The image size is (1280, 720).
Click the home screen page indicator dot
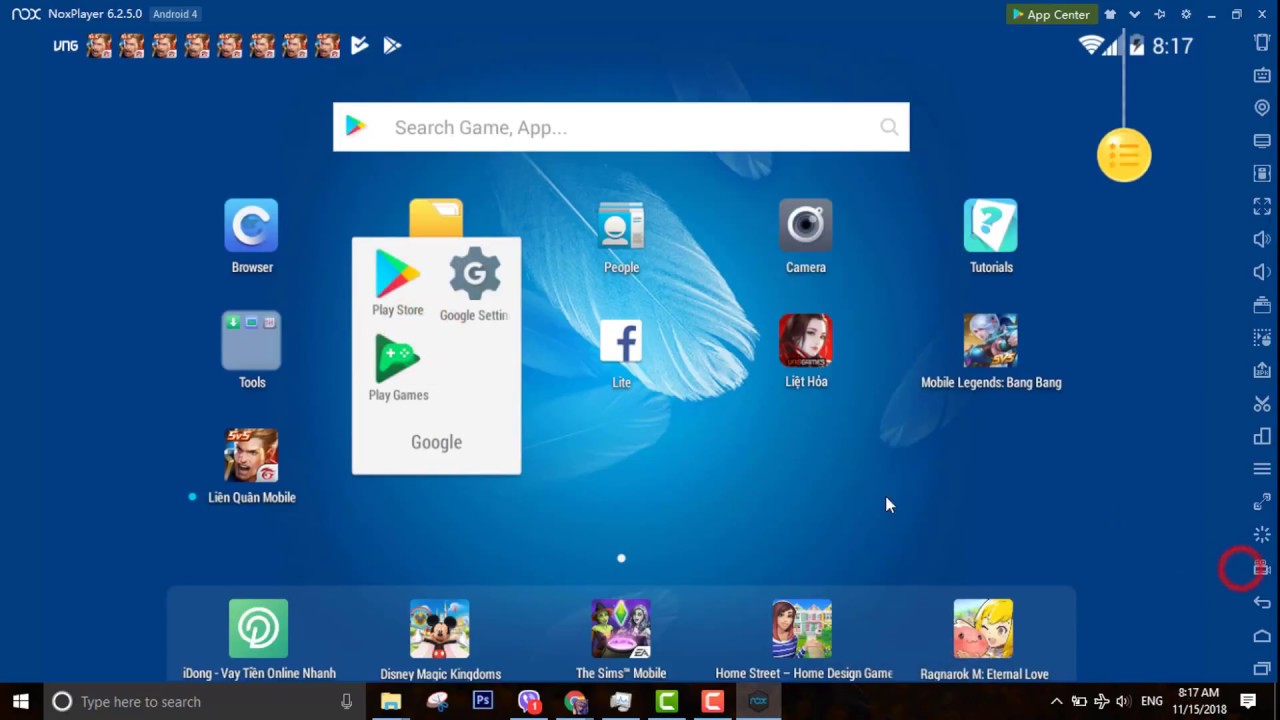(621, 558)
